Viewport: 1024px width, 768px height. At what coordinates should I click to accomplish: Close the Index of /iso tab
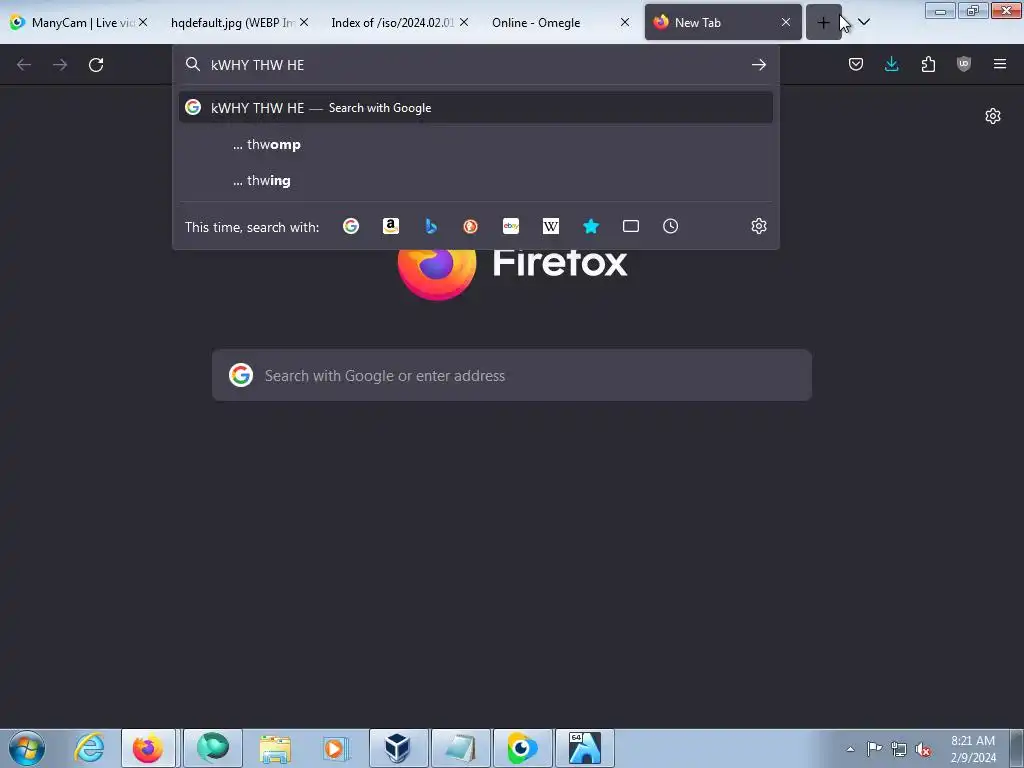pos(464,22)
